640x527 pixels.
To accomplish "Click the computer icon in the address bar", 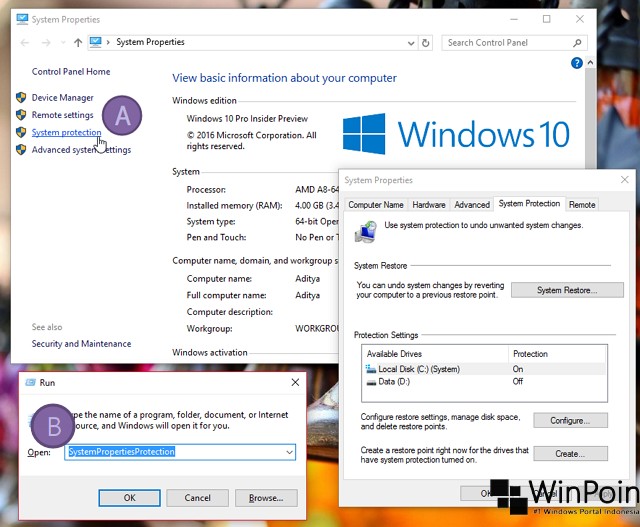I will (x=96, y=42).
